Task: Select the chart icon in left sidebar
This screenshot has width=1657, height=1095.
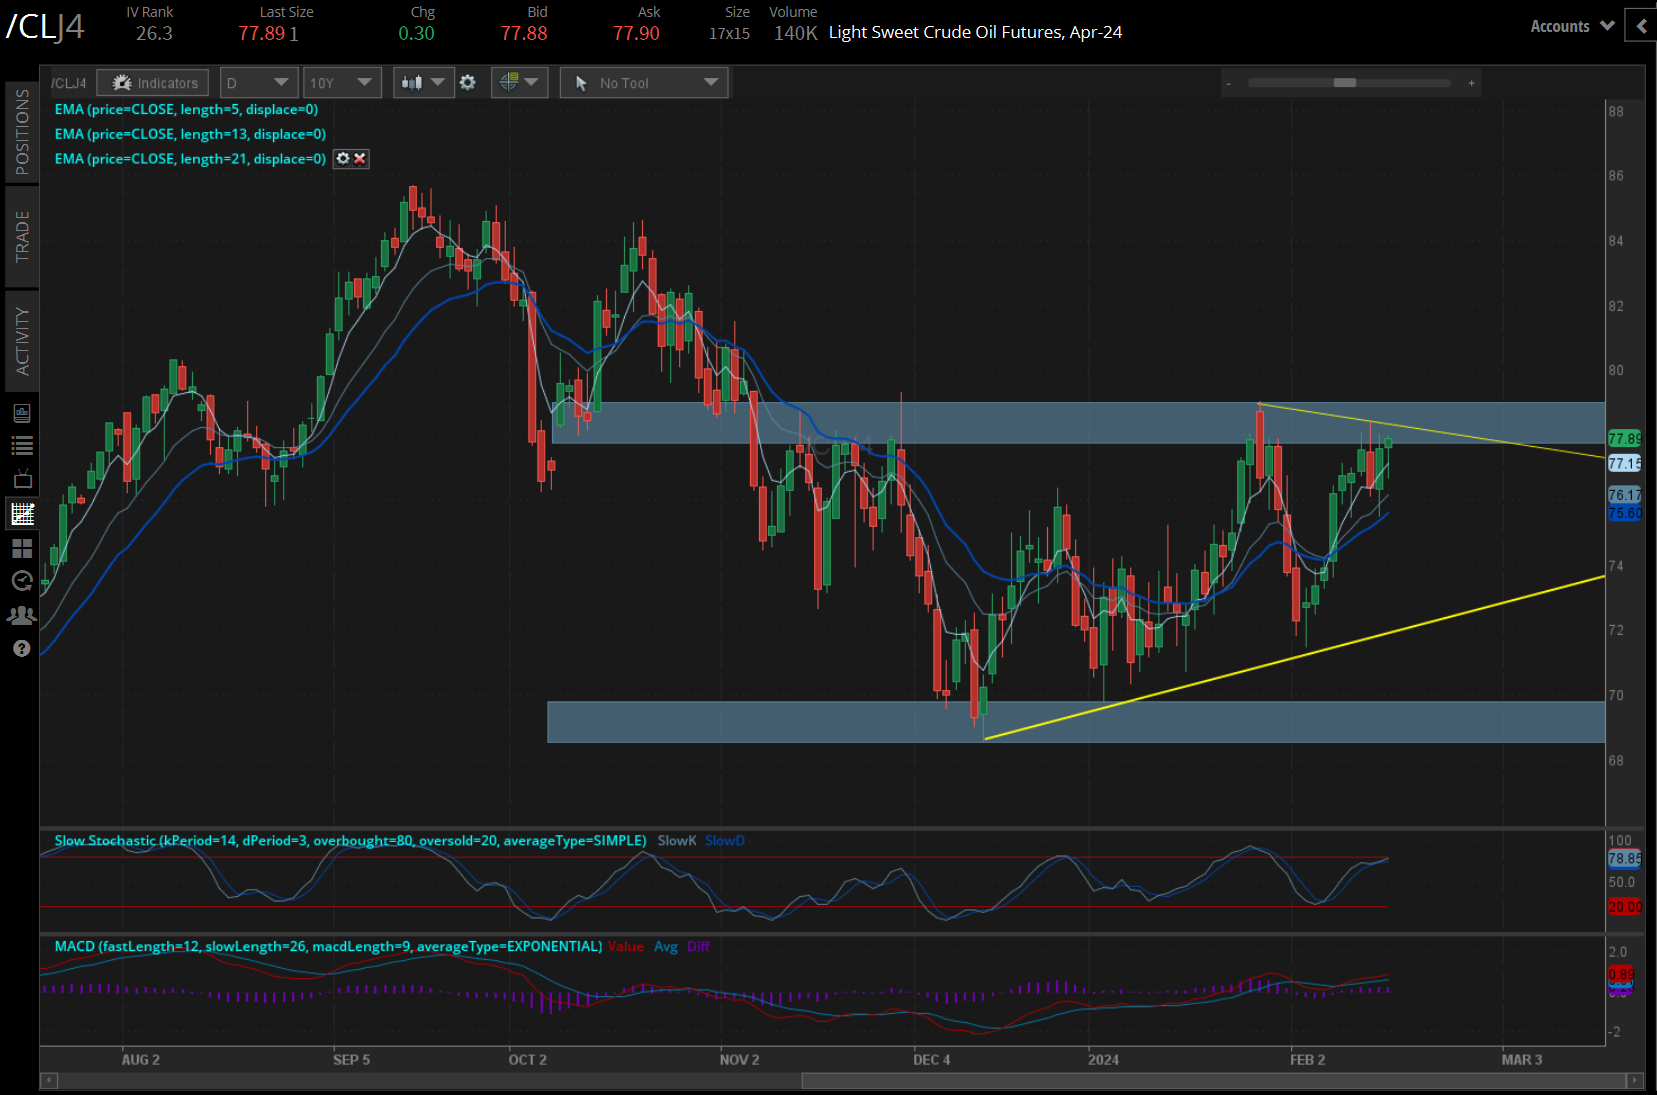Action: (21, 514)
